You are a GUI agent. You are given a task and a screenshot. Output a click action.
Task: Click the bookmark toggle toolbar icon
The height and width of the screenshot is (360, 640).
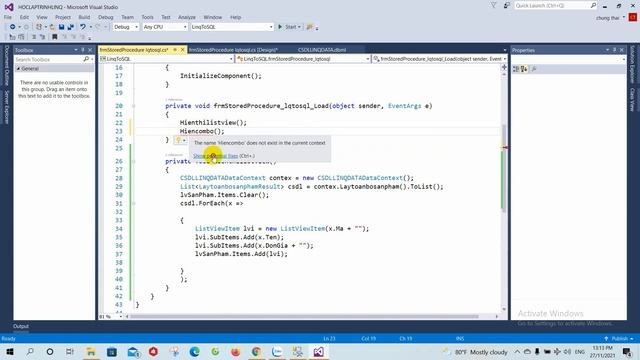pyautogui.click(x=54, y=37)
